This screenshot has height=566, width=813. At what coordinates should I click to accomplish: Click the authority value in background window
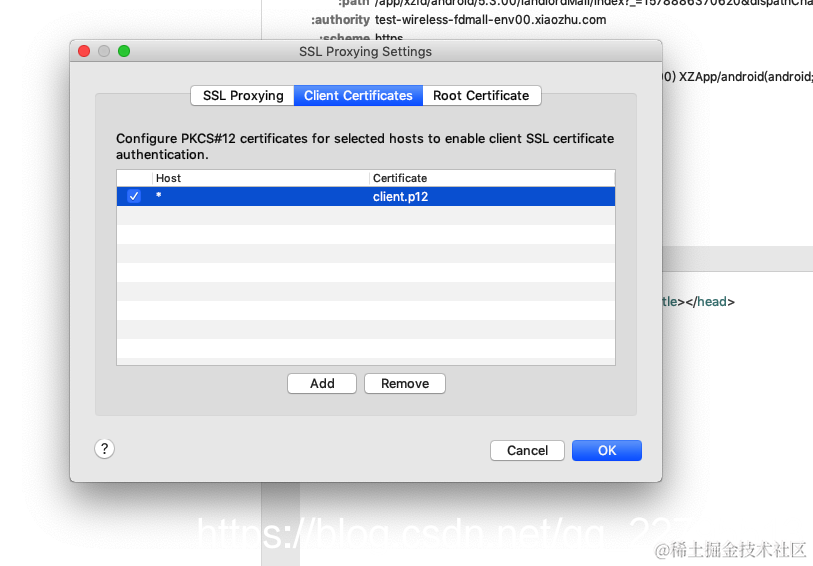tap(490, 20)
